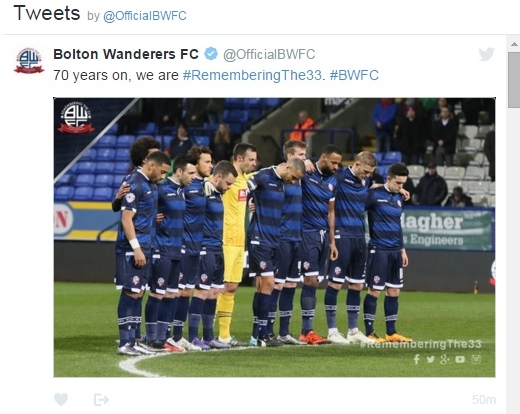520x414 pixels.
Task: Open the #BWFC hashtag link
Action: [354, 75]
